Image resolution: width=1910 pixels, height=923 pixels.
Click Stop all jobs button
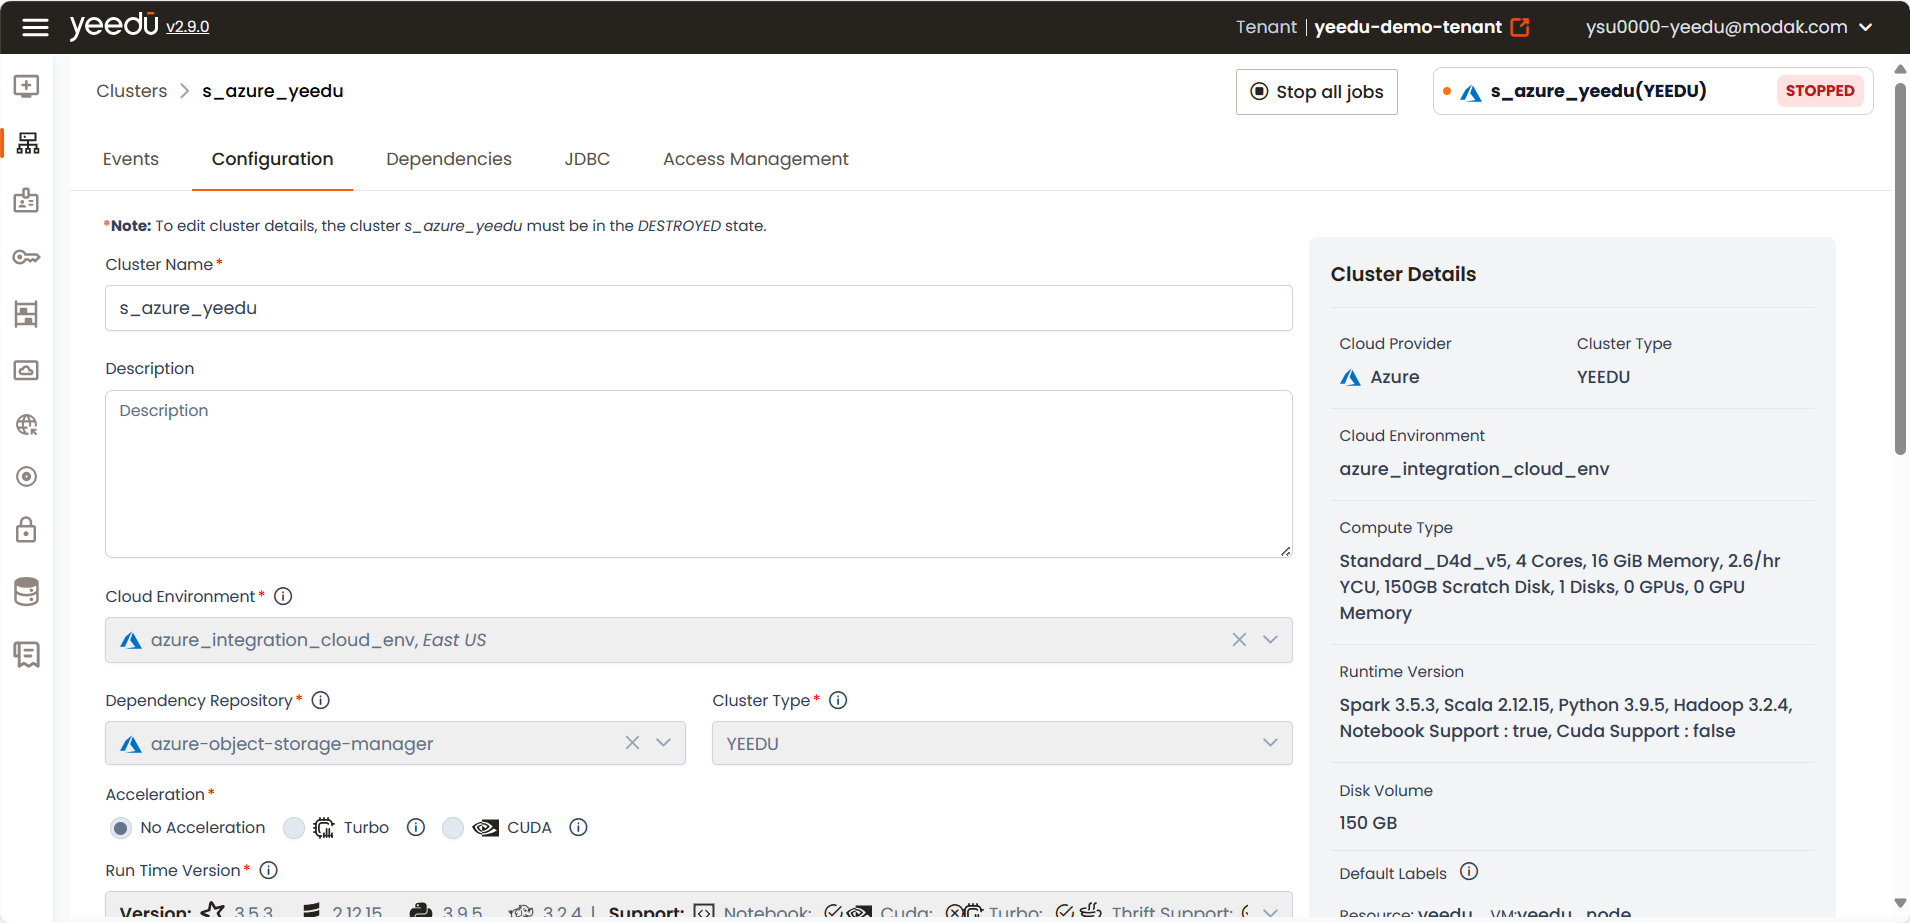1316,92
